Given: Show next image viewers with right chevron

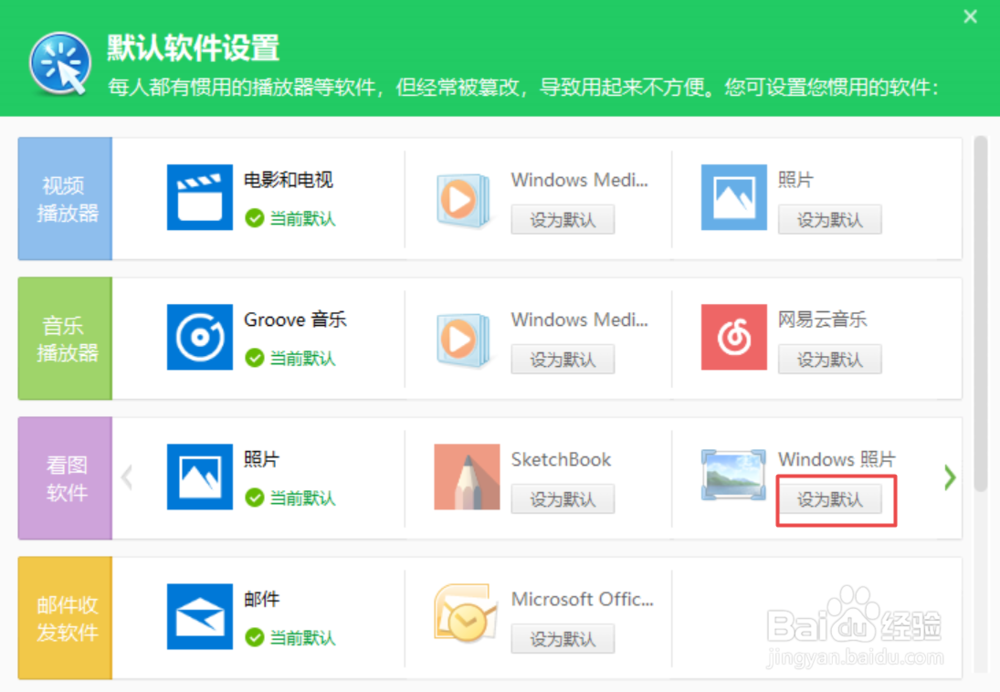Looking at the screenshot, I should [x=950, y=477].
